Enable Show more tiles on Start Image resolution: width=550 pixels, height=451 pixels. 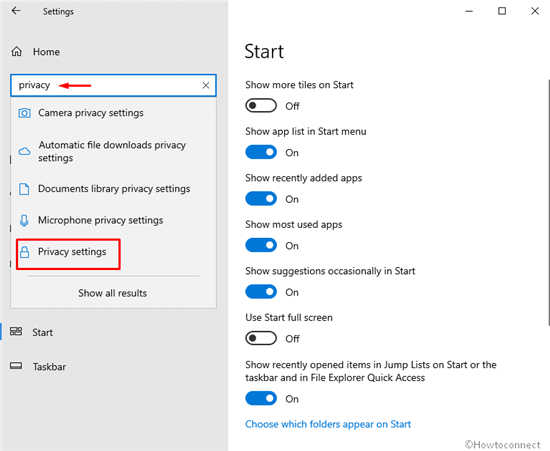tap(261, 106)
